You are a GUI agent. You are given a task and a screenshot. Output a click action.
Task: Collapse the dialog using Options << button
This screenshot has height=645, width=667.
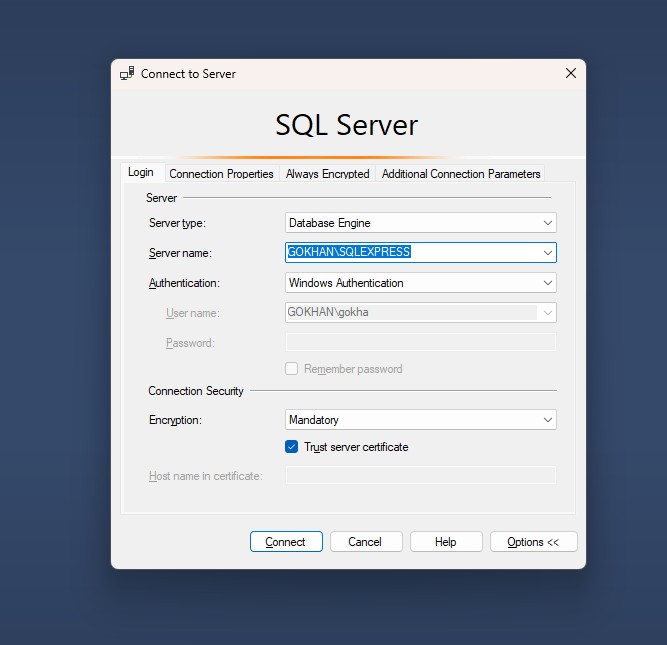[533, 542]
